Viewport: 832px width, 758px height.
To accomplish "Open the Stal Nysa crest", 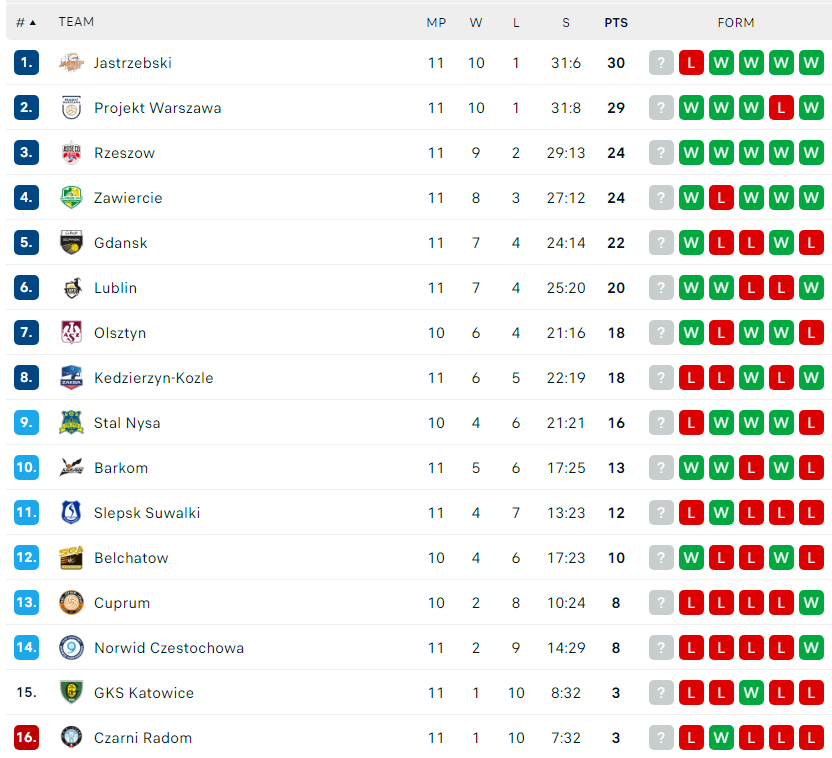I will tap(71, 422).
